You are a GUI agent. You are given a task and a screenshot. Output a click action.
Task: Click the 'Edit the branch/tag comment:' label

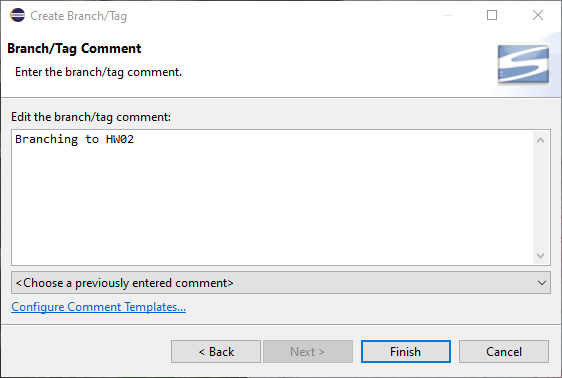pos(91,117)
